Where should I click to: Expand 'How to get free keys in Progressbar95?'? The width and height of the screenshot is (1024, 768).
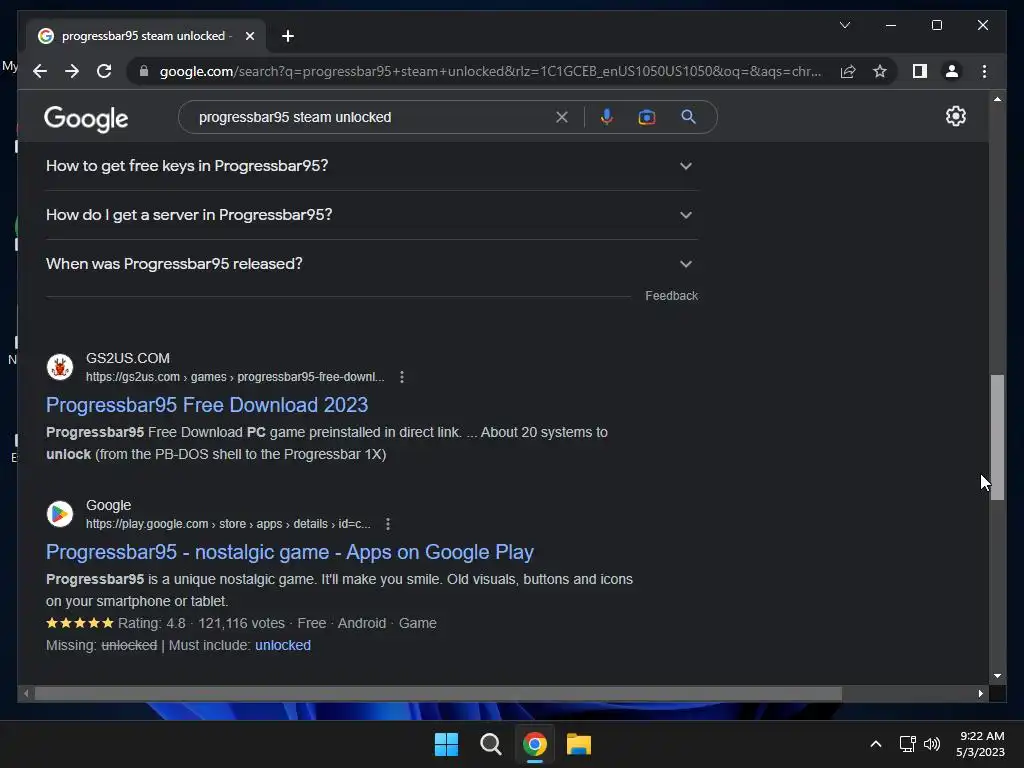372,166
